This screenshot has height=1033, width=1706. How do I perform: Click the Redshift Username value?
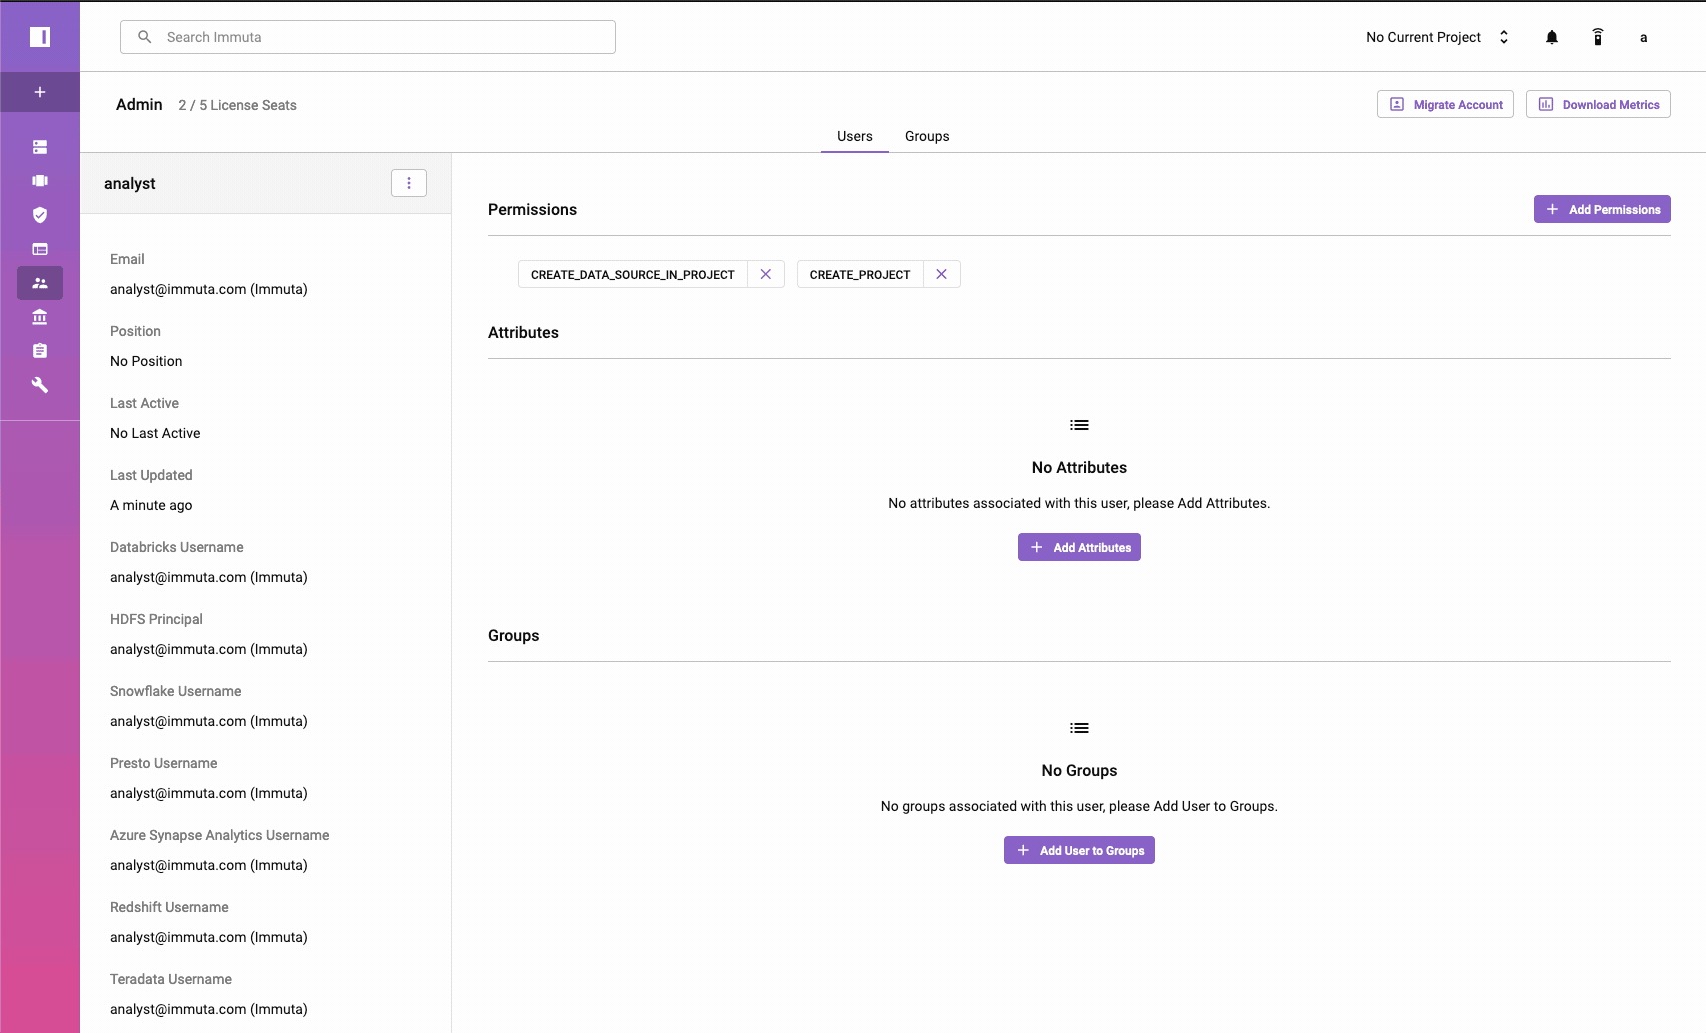(209, 937)
